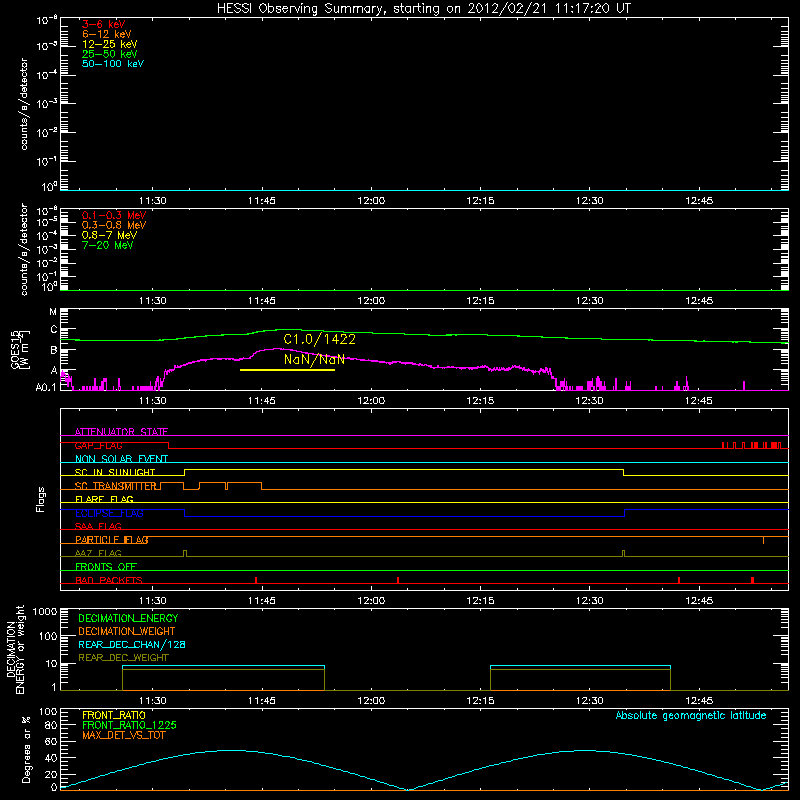The height and width of the screenshot is (800, 800).
Task: Select the NON_SOLAR_EVENT flag label
Action: pyautogui.click(x=121, y=459)
